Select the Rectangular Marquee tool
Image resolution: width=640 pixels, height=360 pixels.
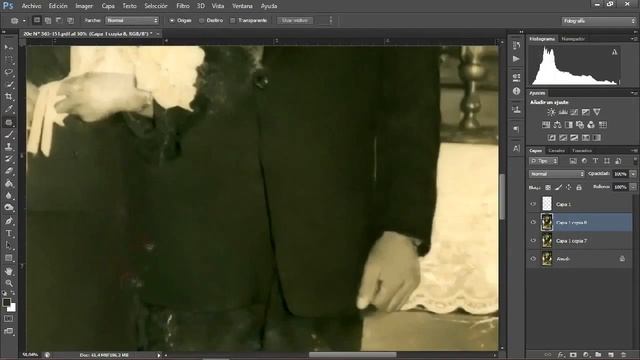tap(9, 60)
